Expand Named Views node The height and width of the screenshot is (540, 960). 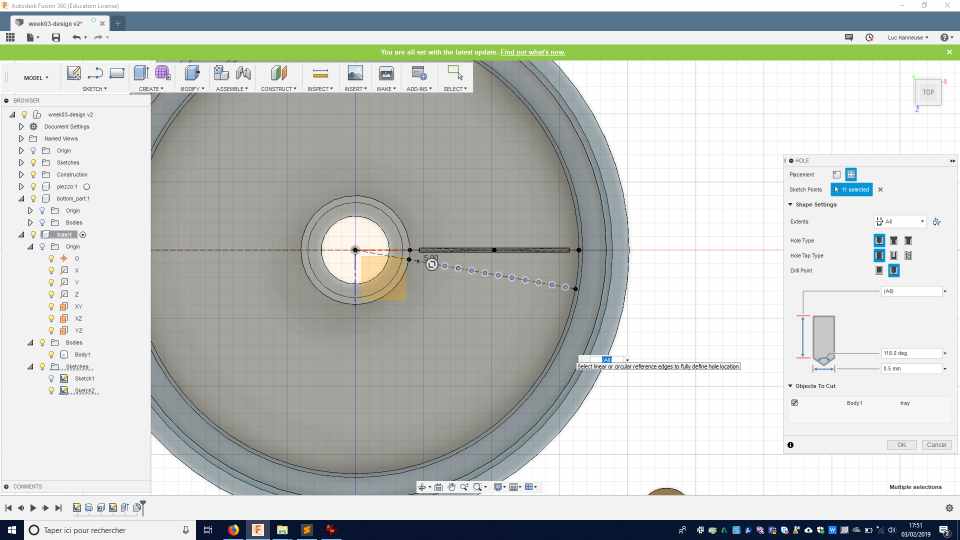(x=21, y=138)
